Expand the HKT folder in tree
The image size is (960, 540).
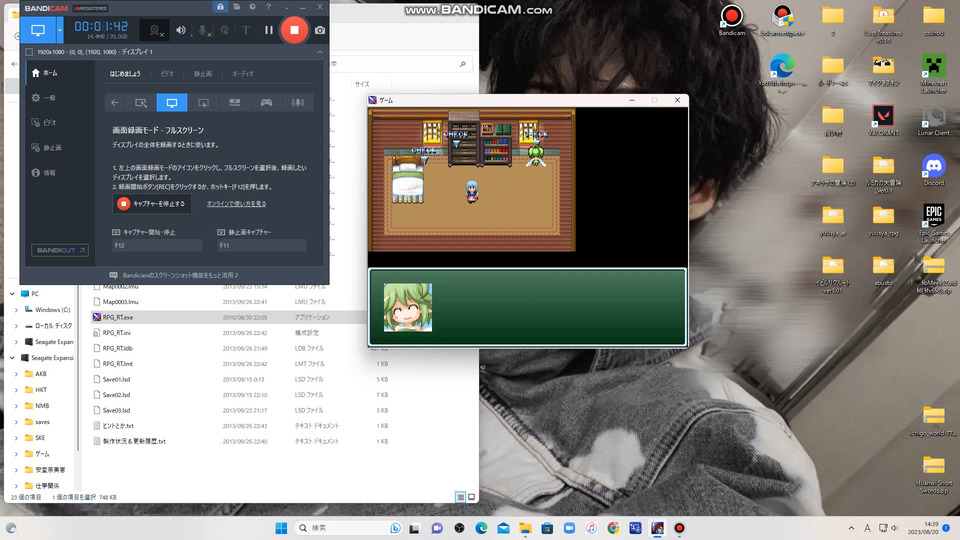17,389
